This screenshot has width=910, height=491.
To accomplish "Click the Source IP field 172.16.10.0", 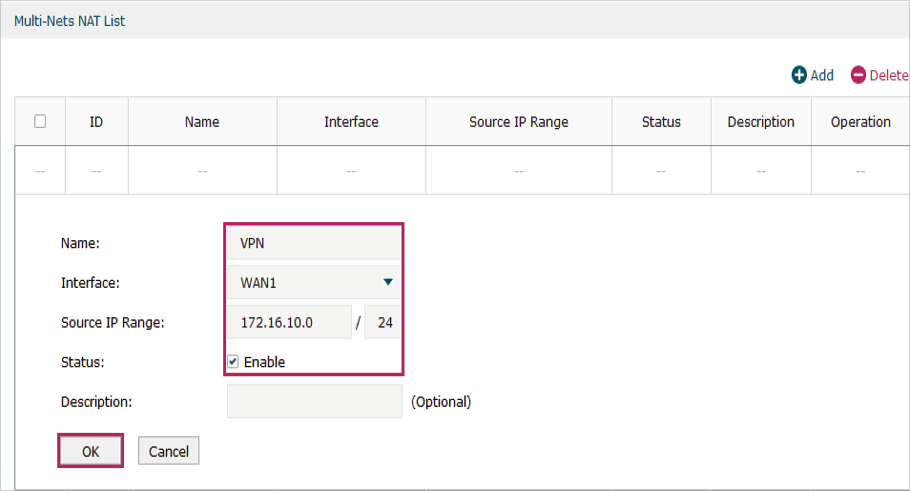I will click(x=289, y=323).
